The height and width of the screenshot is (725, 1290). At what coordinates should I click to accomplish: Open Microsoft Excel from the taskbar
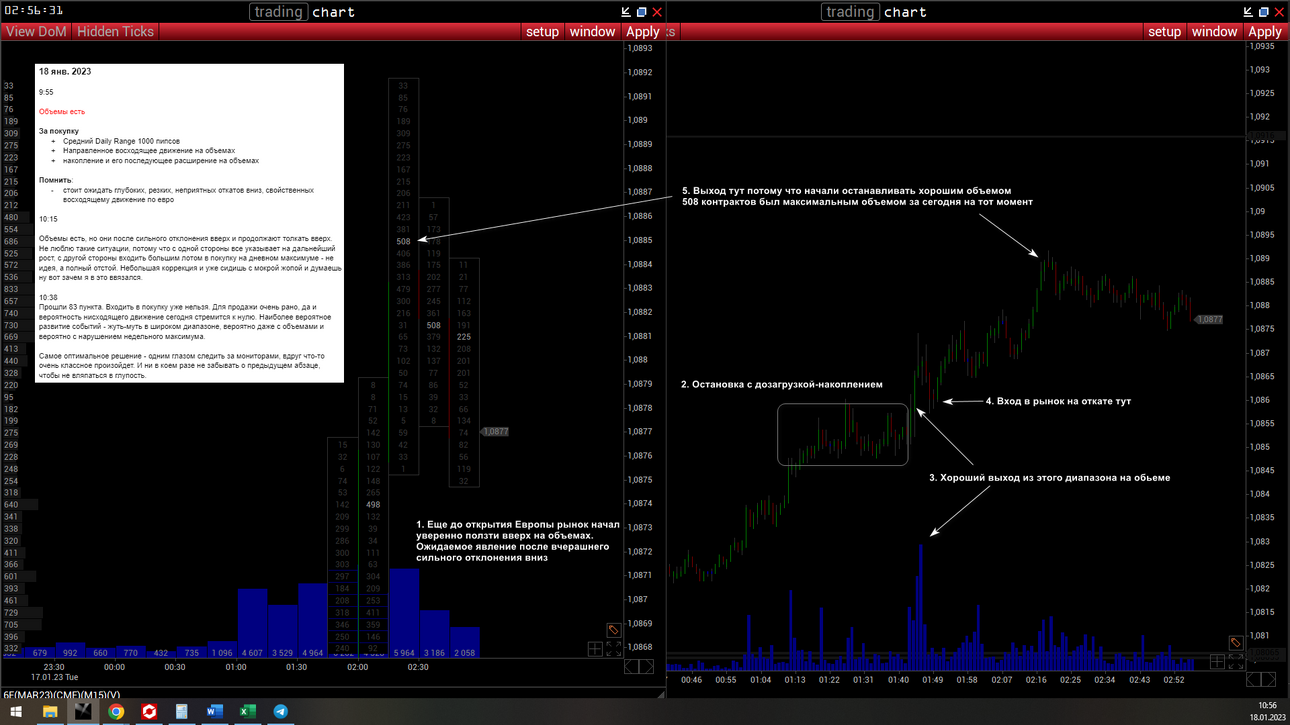247,712
